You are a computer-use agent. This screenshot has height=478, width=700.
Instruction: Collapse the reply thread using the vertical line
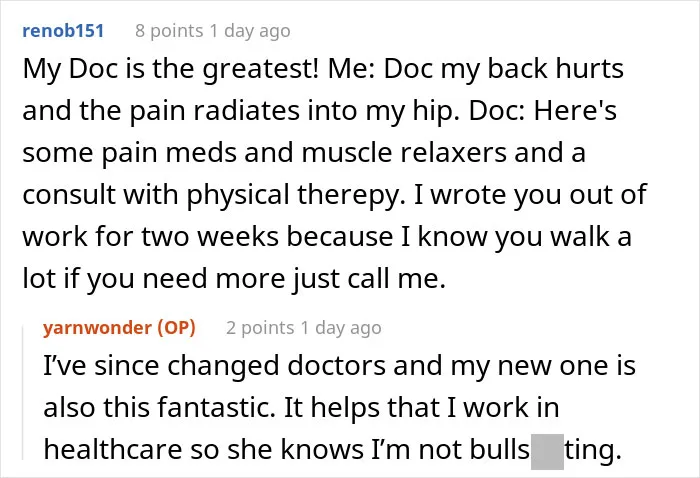[x=23, y=393]
